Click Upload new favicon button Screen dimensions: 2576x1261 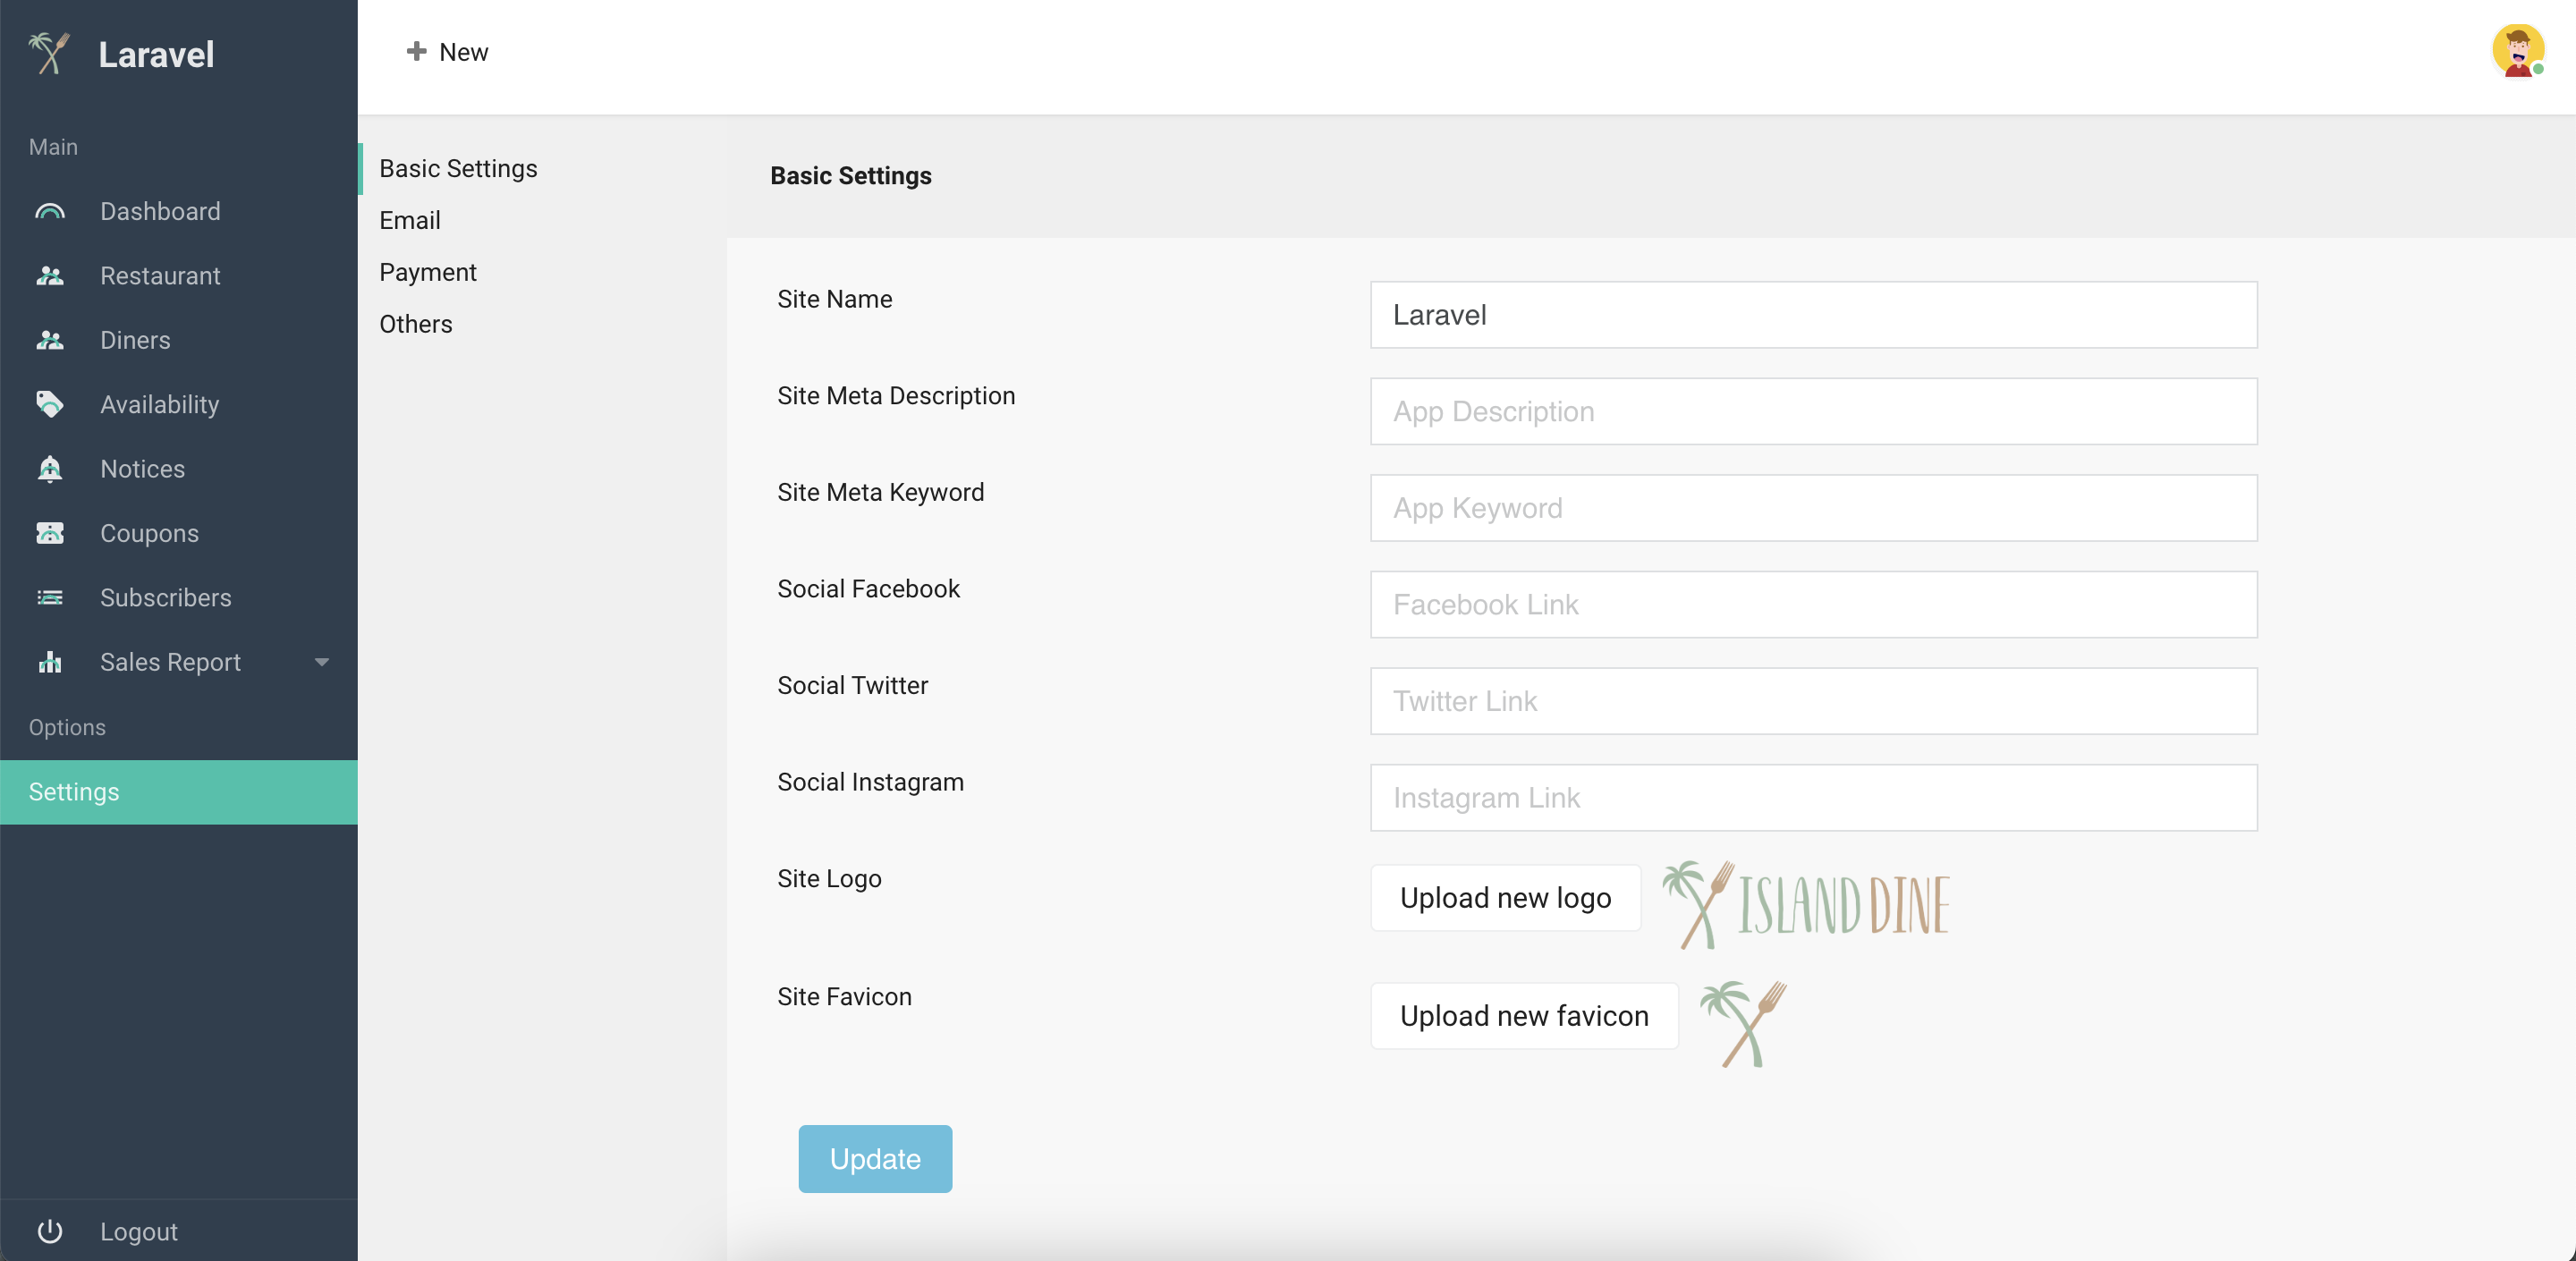pyautogui.click(x=1524, y=1016)
